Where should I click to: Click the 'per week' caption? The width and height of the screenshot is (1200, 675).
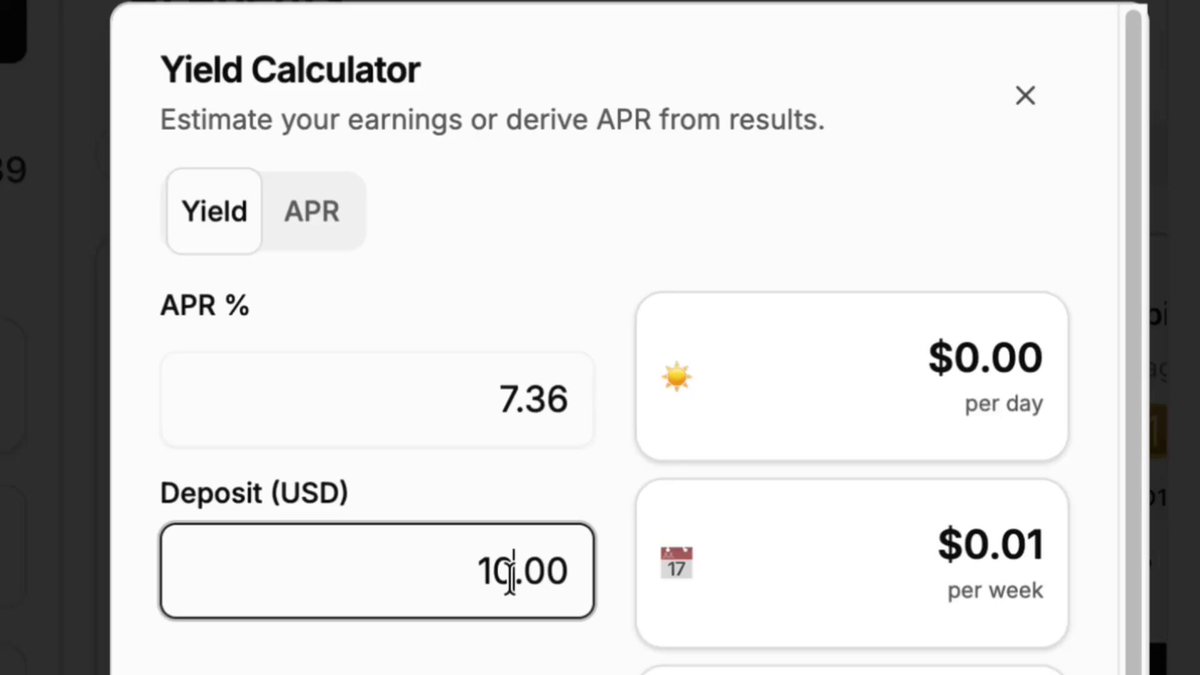[995, 590]
